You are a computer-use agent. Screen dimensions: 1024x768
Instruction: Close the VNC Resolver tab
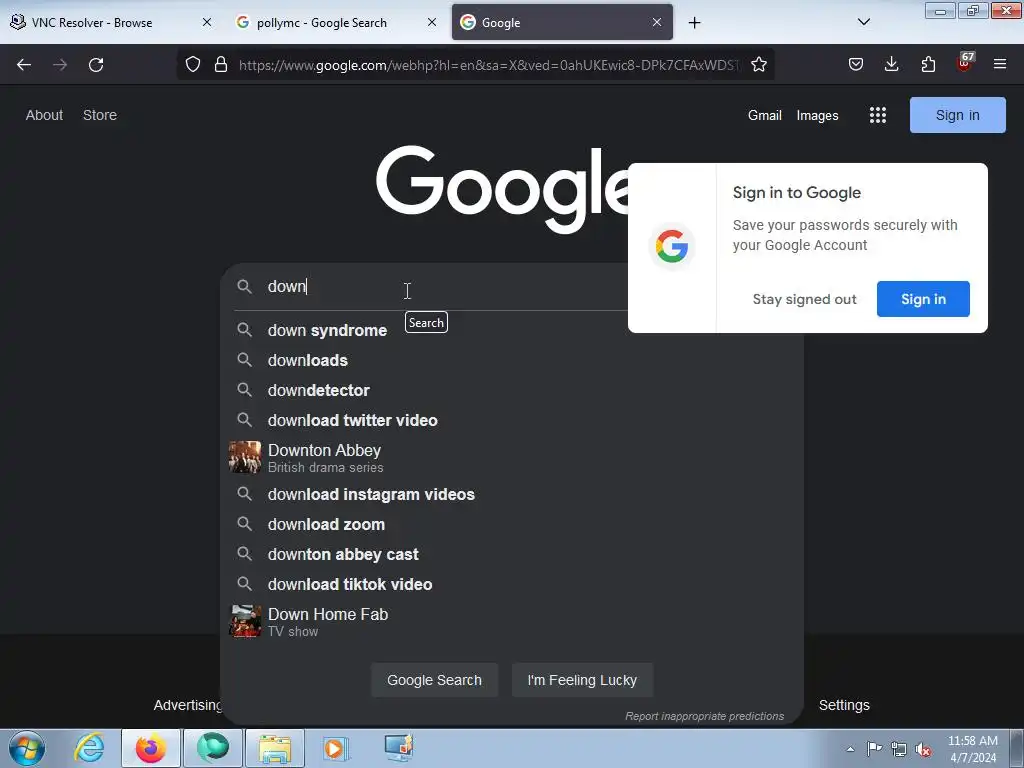206,22
